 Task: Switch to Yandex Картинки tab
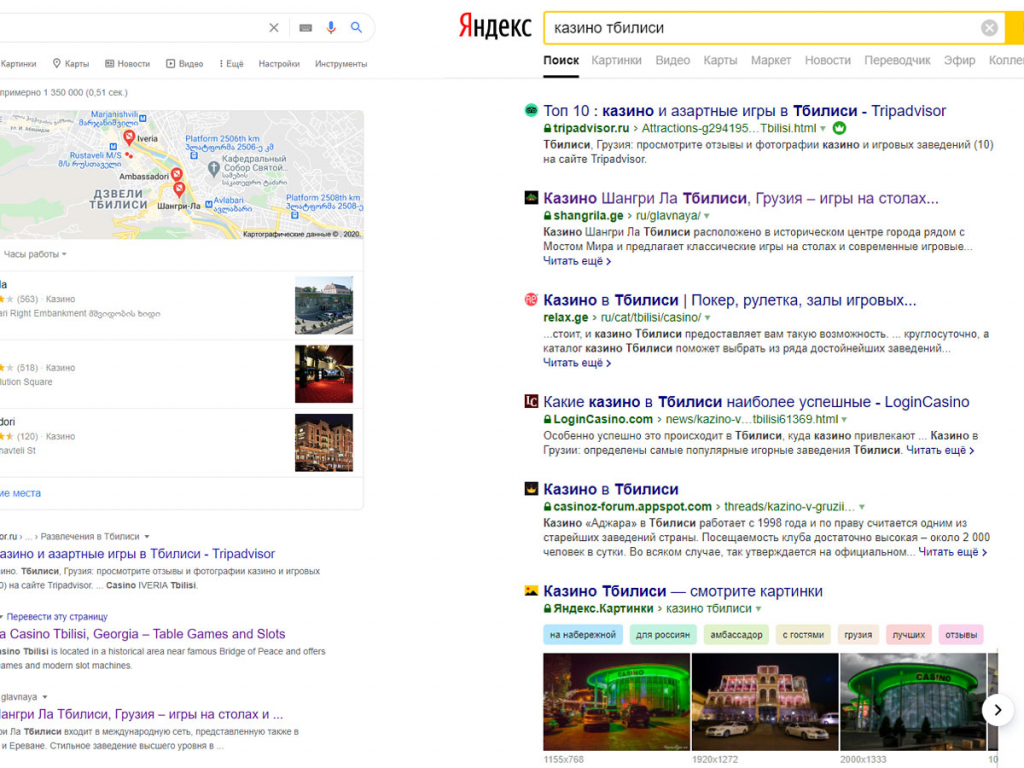(616, 60)
